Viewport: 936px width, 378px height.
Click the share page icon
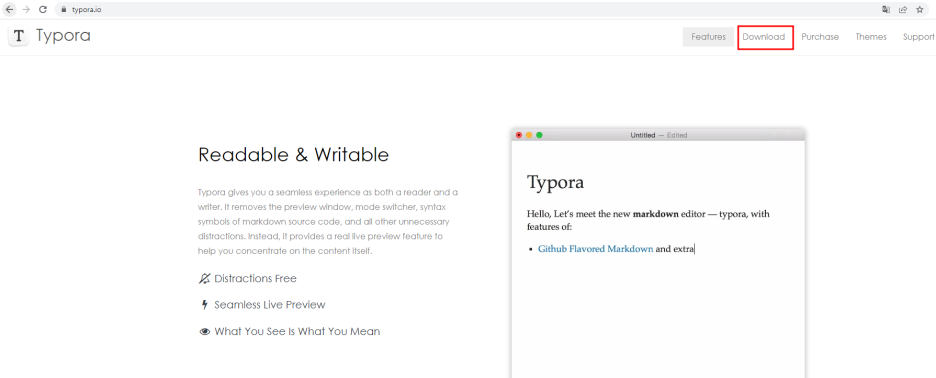[903, 10]
